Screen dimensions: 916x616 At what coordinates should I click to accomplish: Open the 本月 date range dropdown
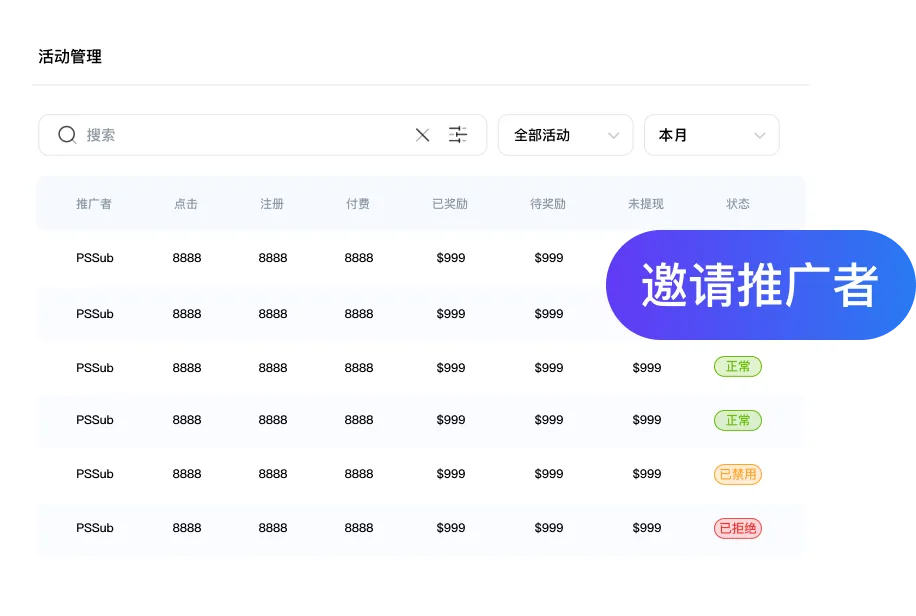[x=711, y=134]
